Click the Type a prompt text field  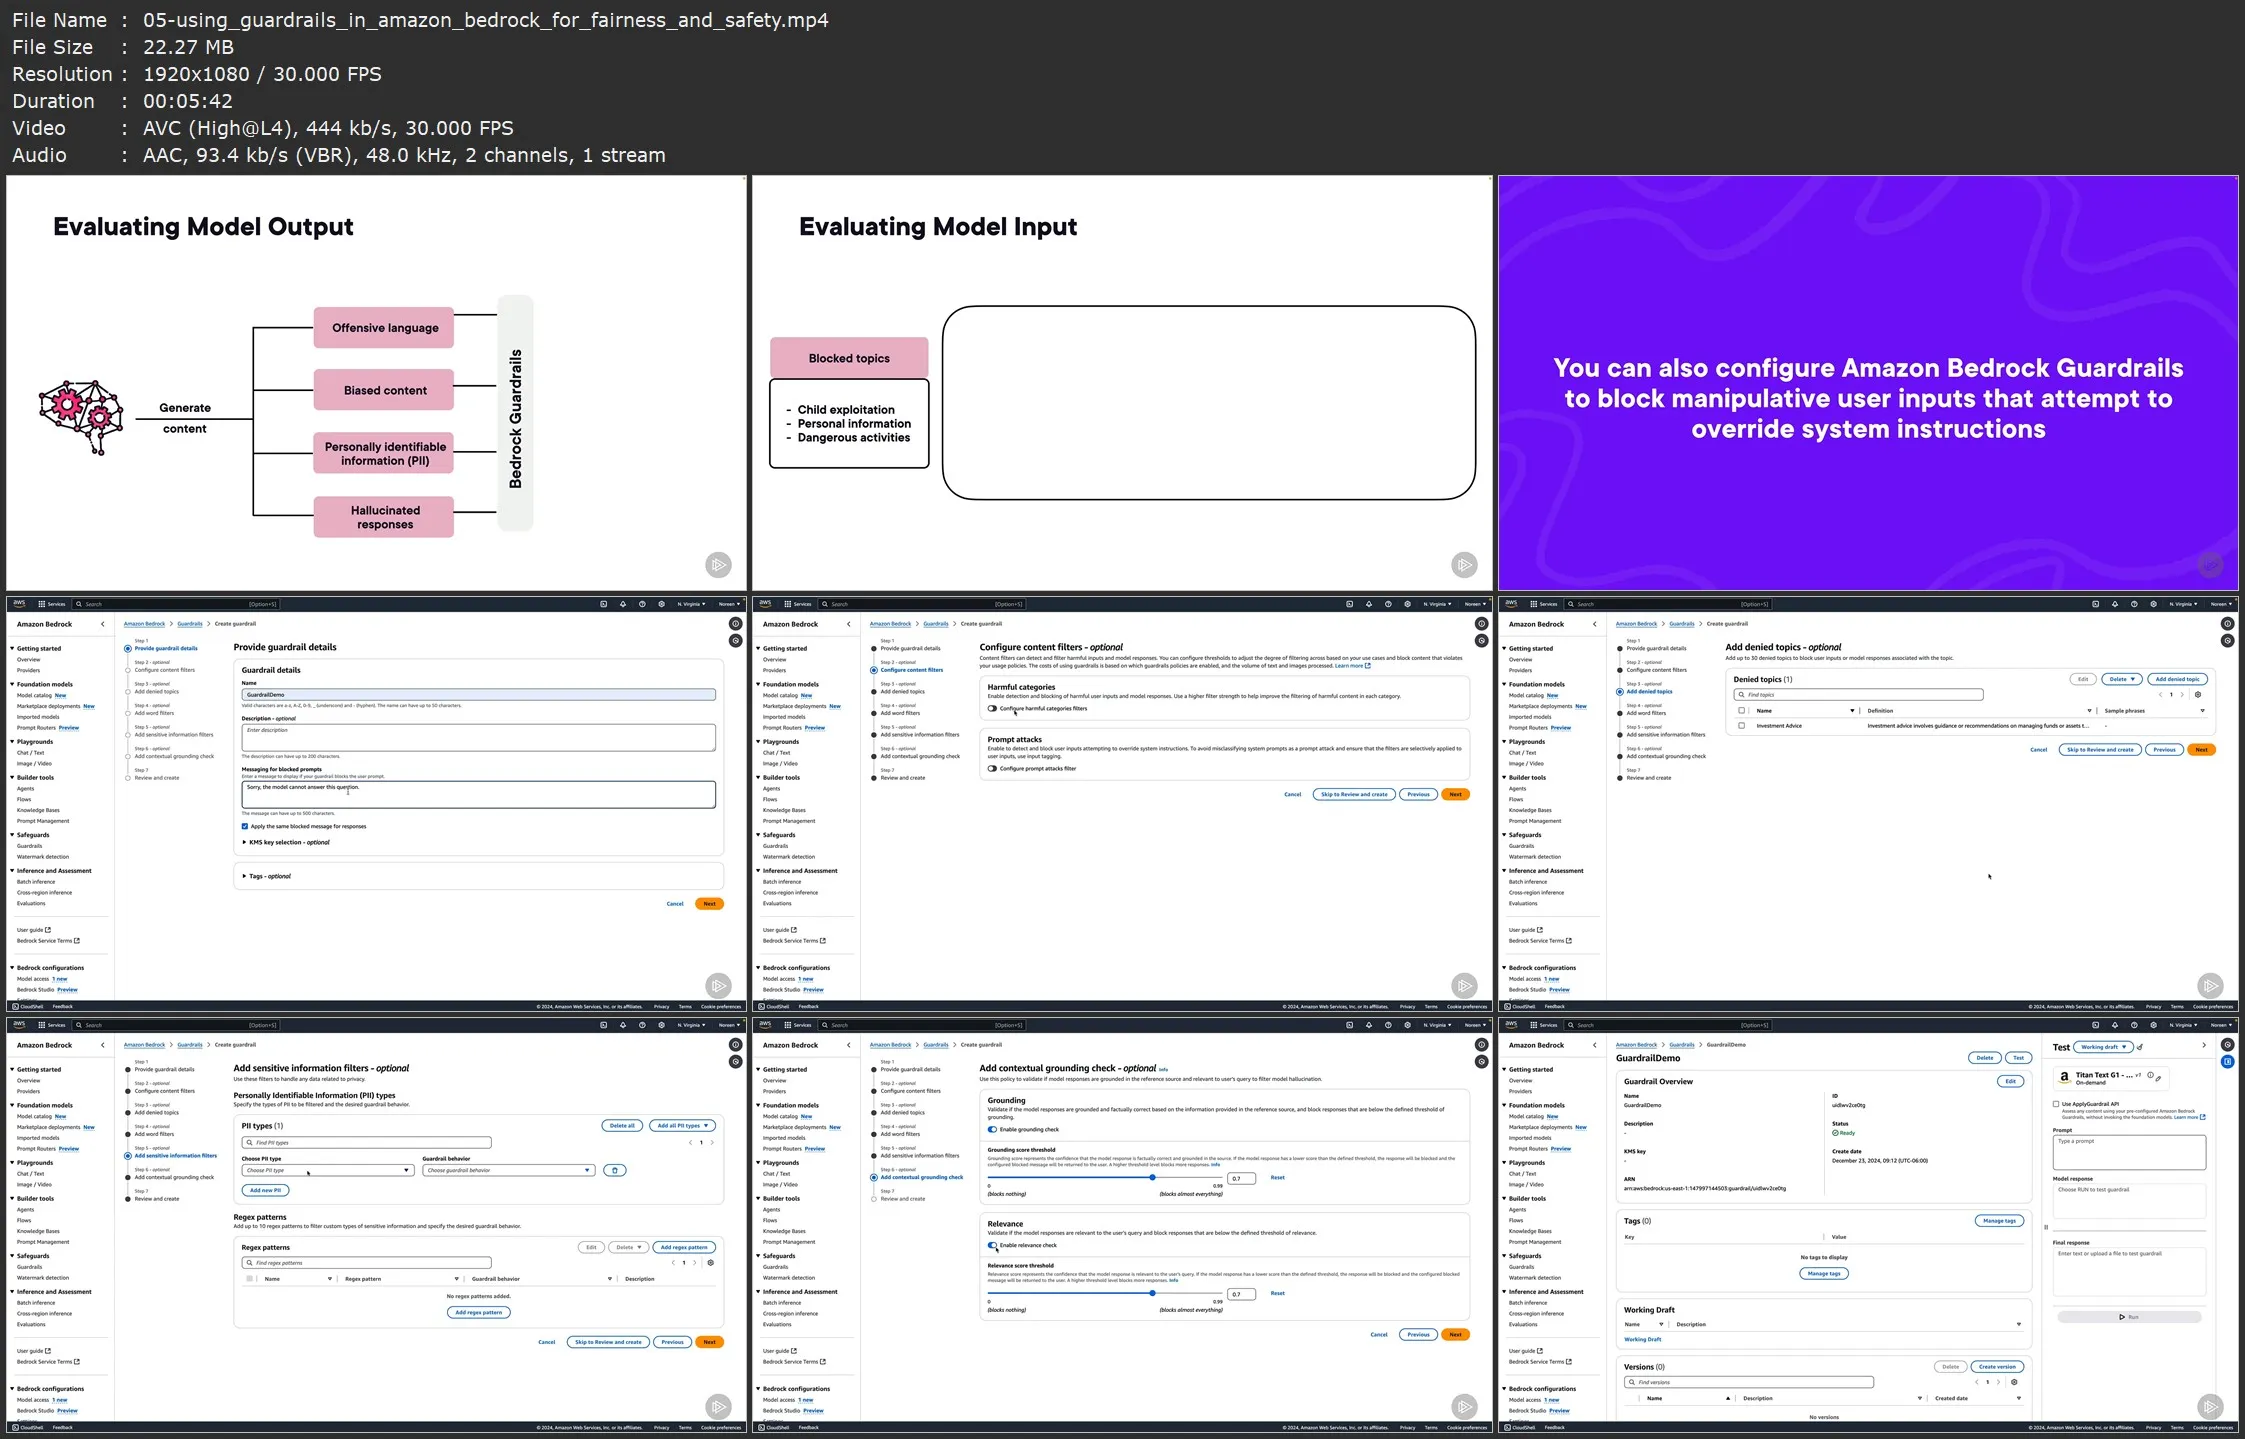pyautogui.click(x=2129, y=1153)
